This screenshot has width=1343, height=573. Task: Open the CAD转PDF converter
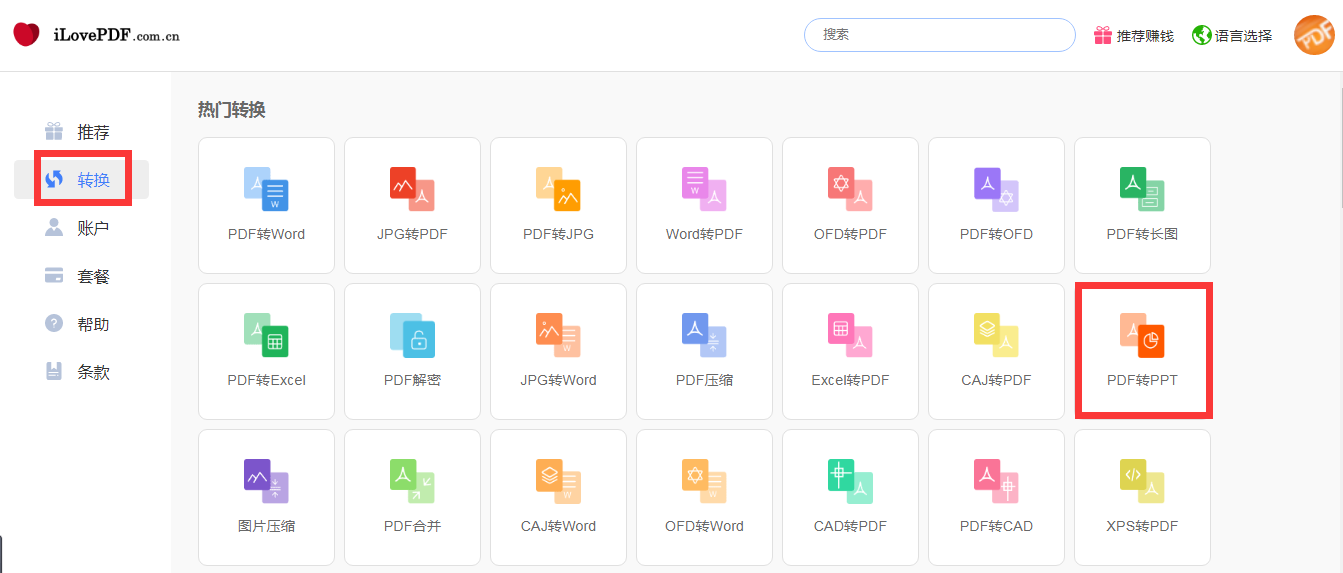click(x=850, y=497)
